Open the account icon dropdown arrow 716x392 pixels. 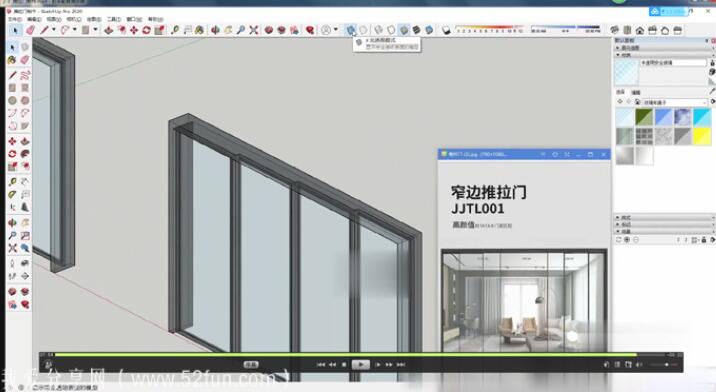pyautogui.click(x=336, y=30)
